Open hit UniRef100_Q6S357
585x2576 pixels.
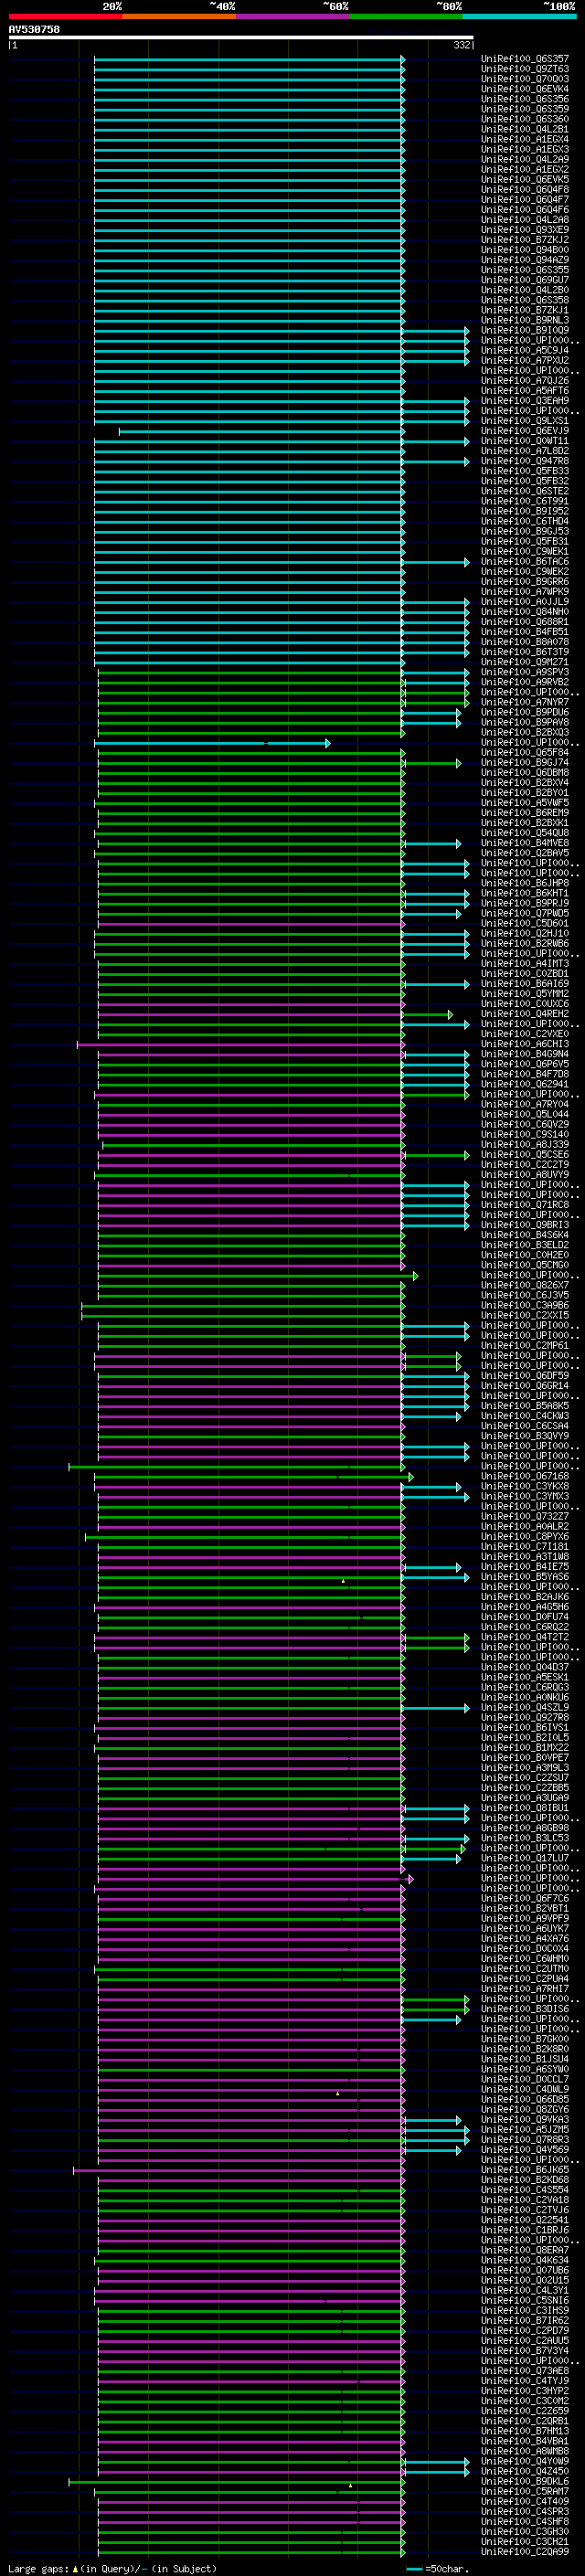point(525,59)
